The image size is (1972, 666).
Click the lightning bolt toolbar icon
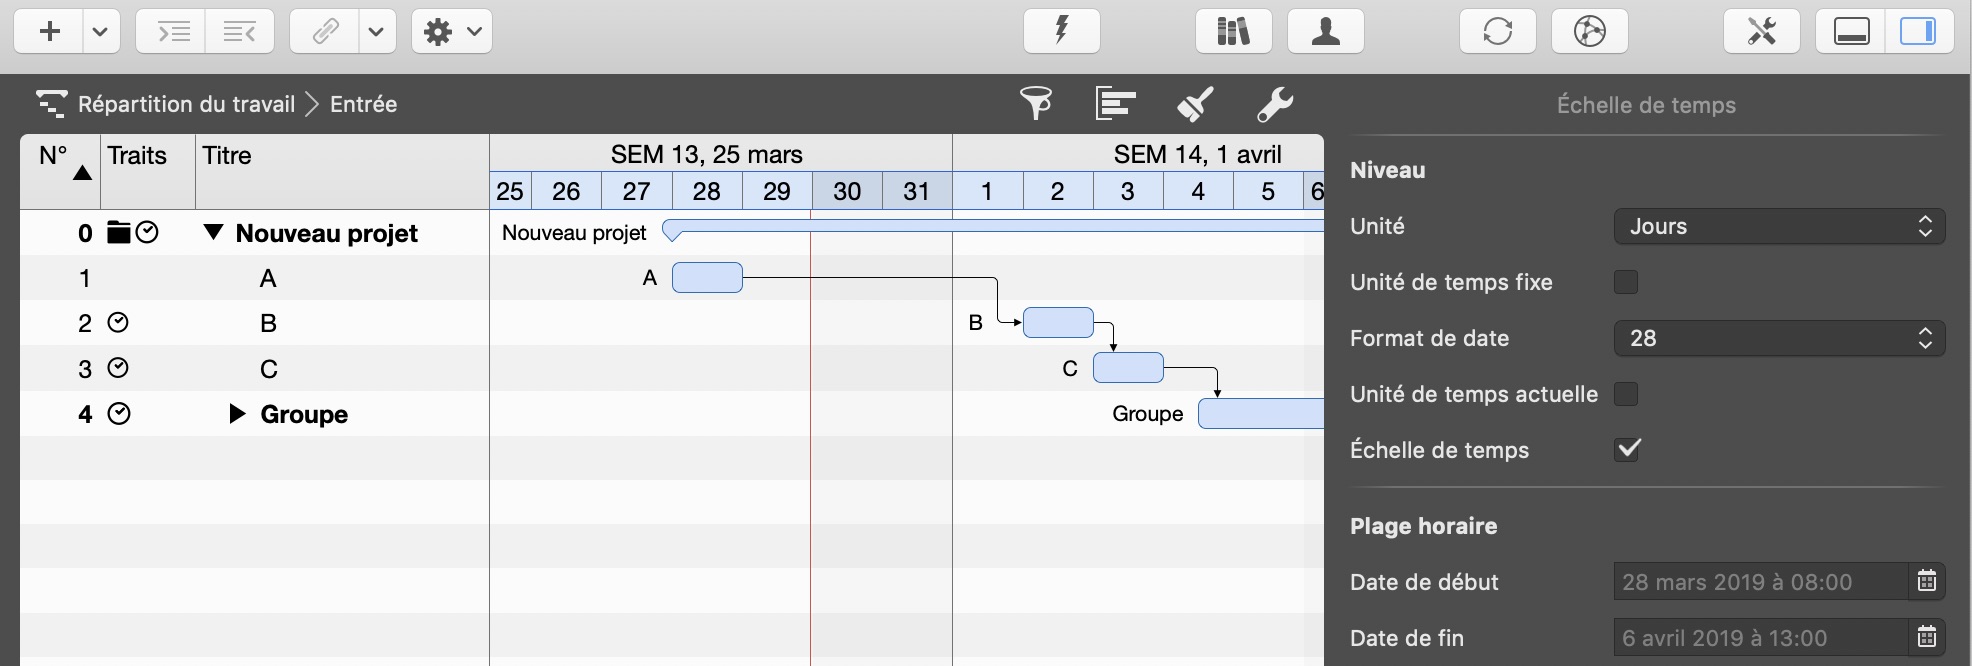pyautogui.click(x=1061, y=32)
